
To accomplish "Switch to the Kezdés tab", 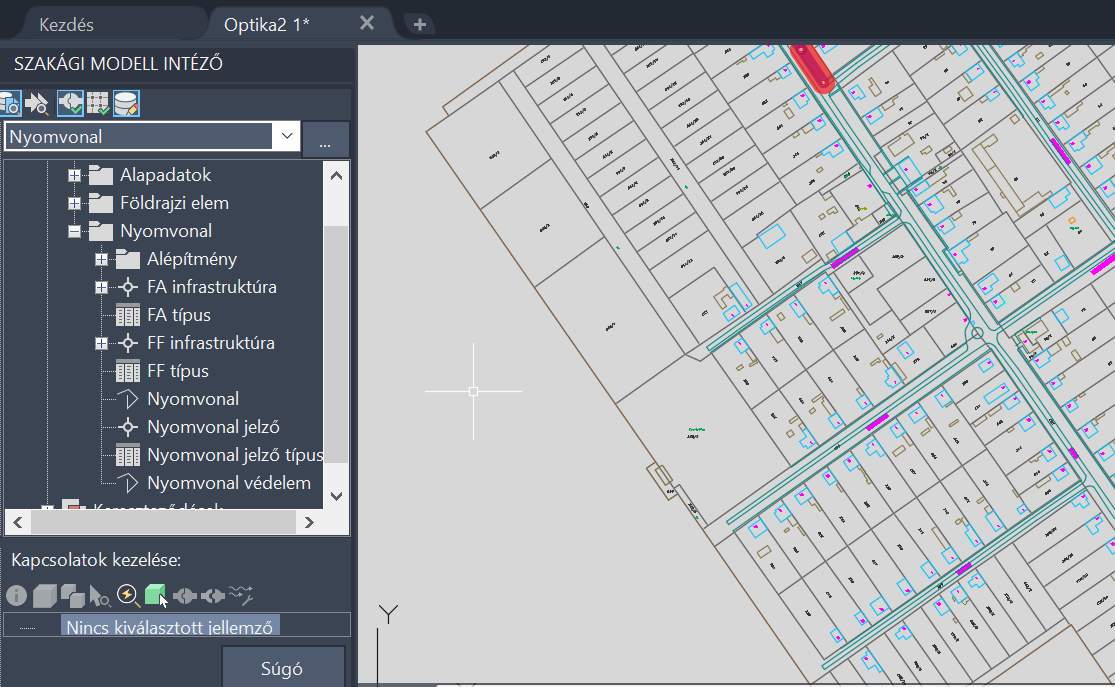I will [x=66, y=25].
